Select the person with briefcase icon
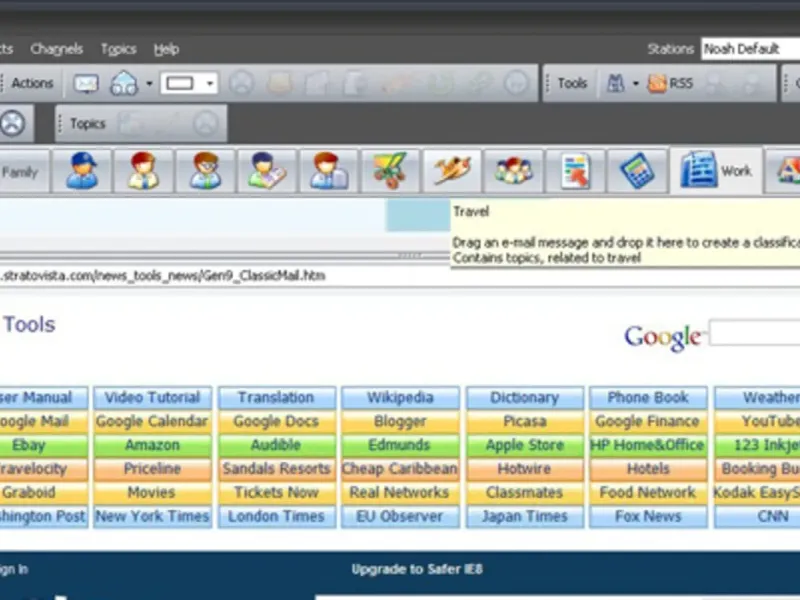 click(x=328, y=171)
